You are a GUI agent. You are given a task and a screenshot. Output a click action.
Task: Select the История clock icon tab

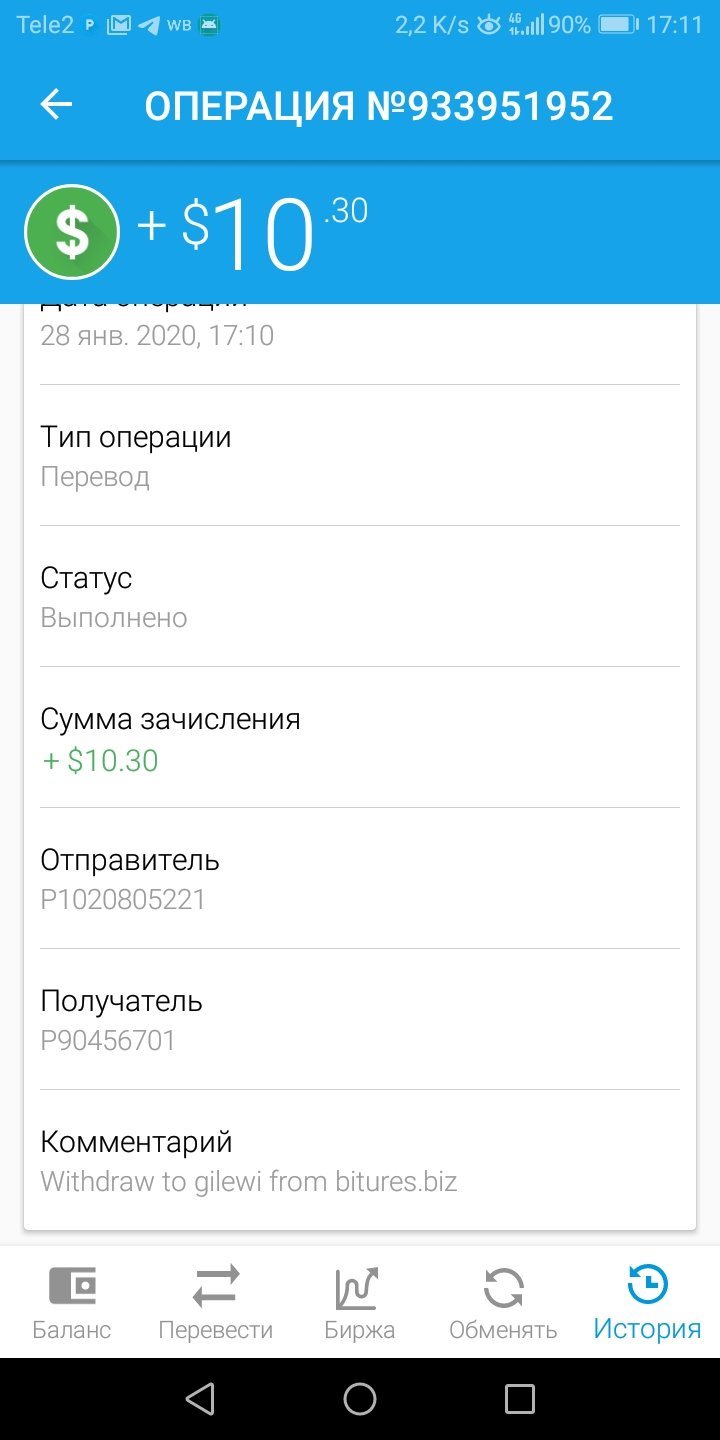[648, 1302]
